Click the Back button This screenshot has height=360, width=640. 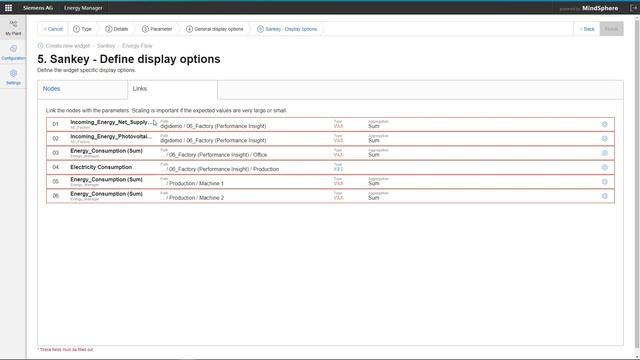coord(587,29)
